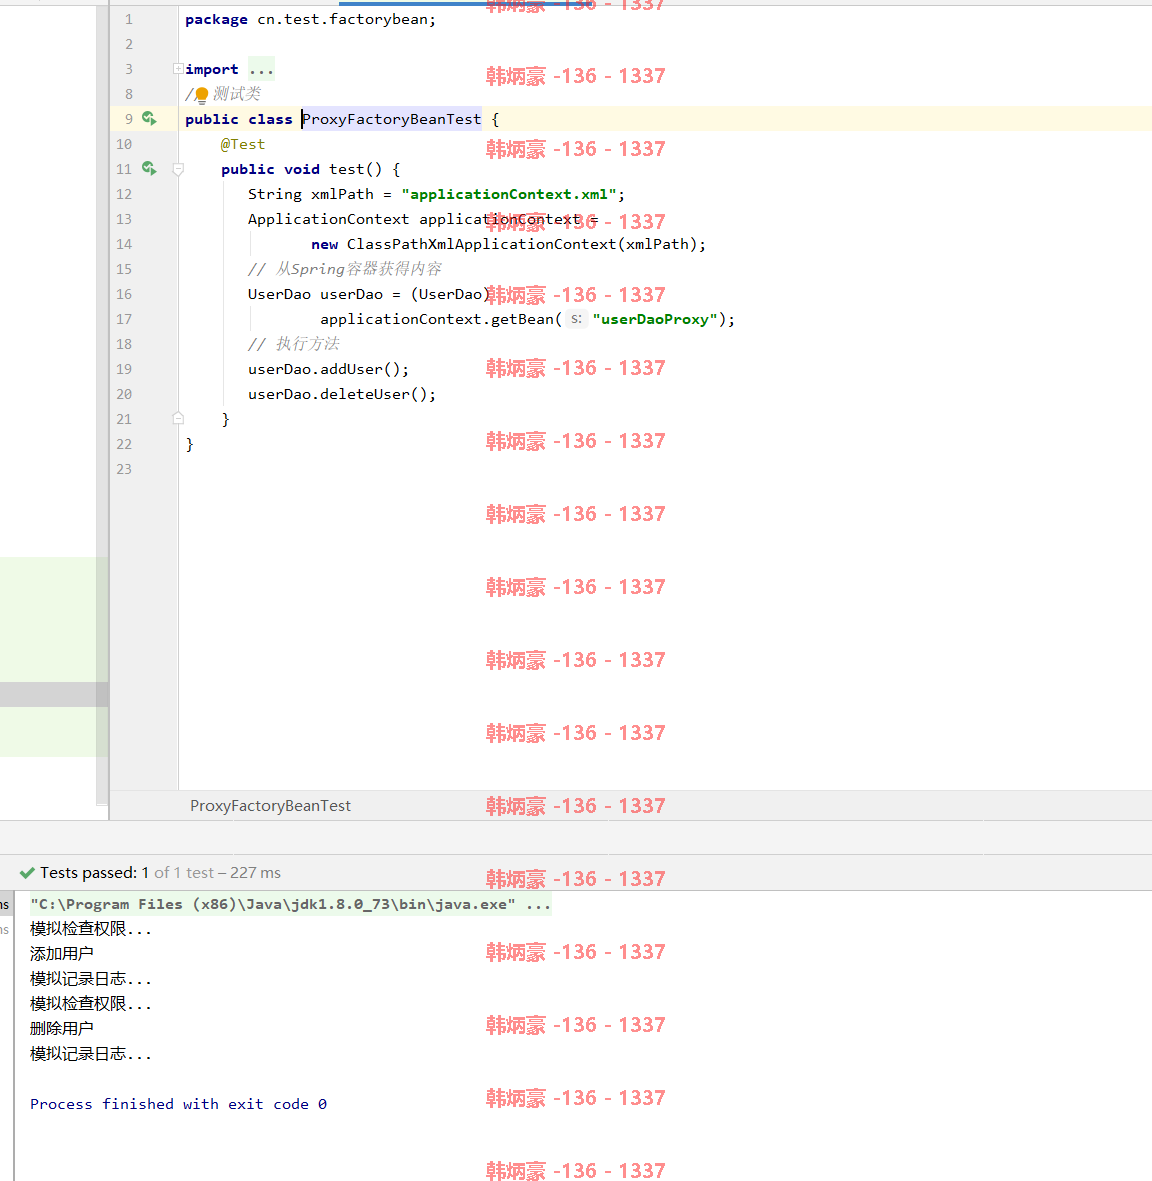Click line number 23 in the gutter
The image size is (1152, 1181).
[x=124, y=469]
